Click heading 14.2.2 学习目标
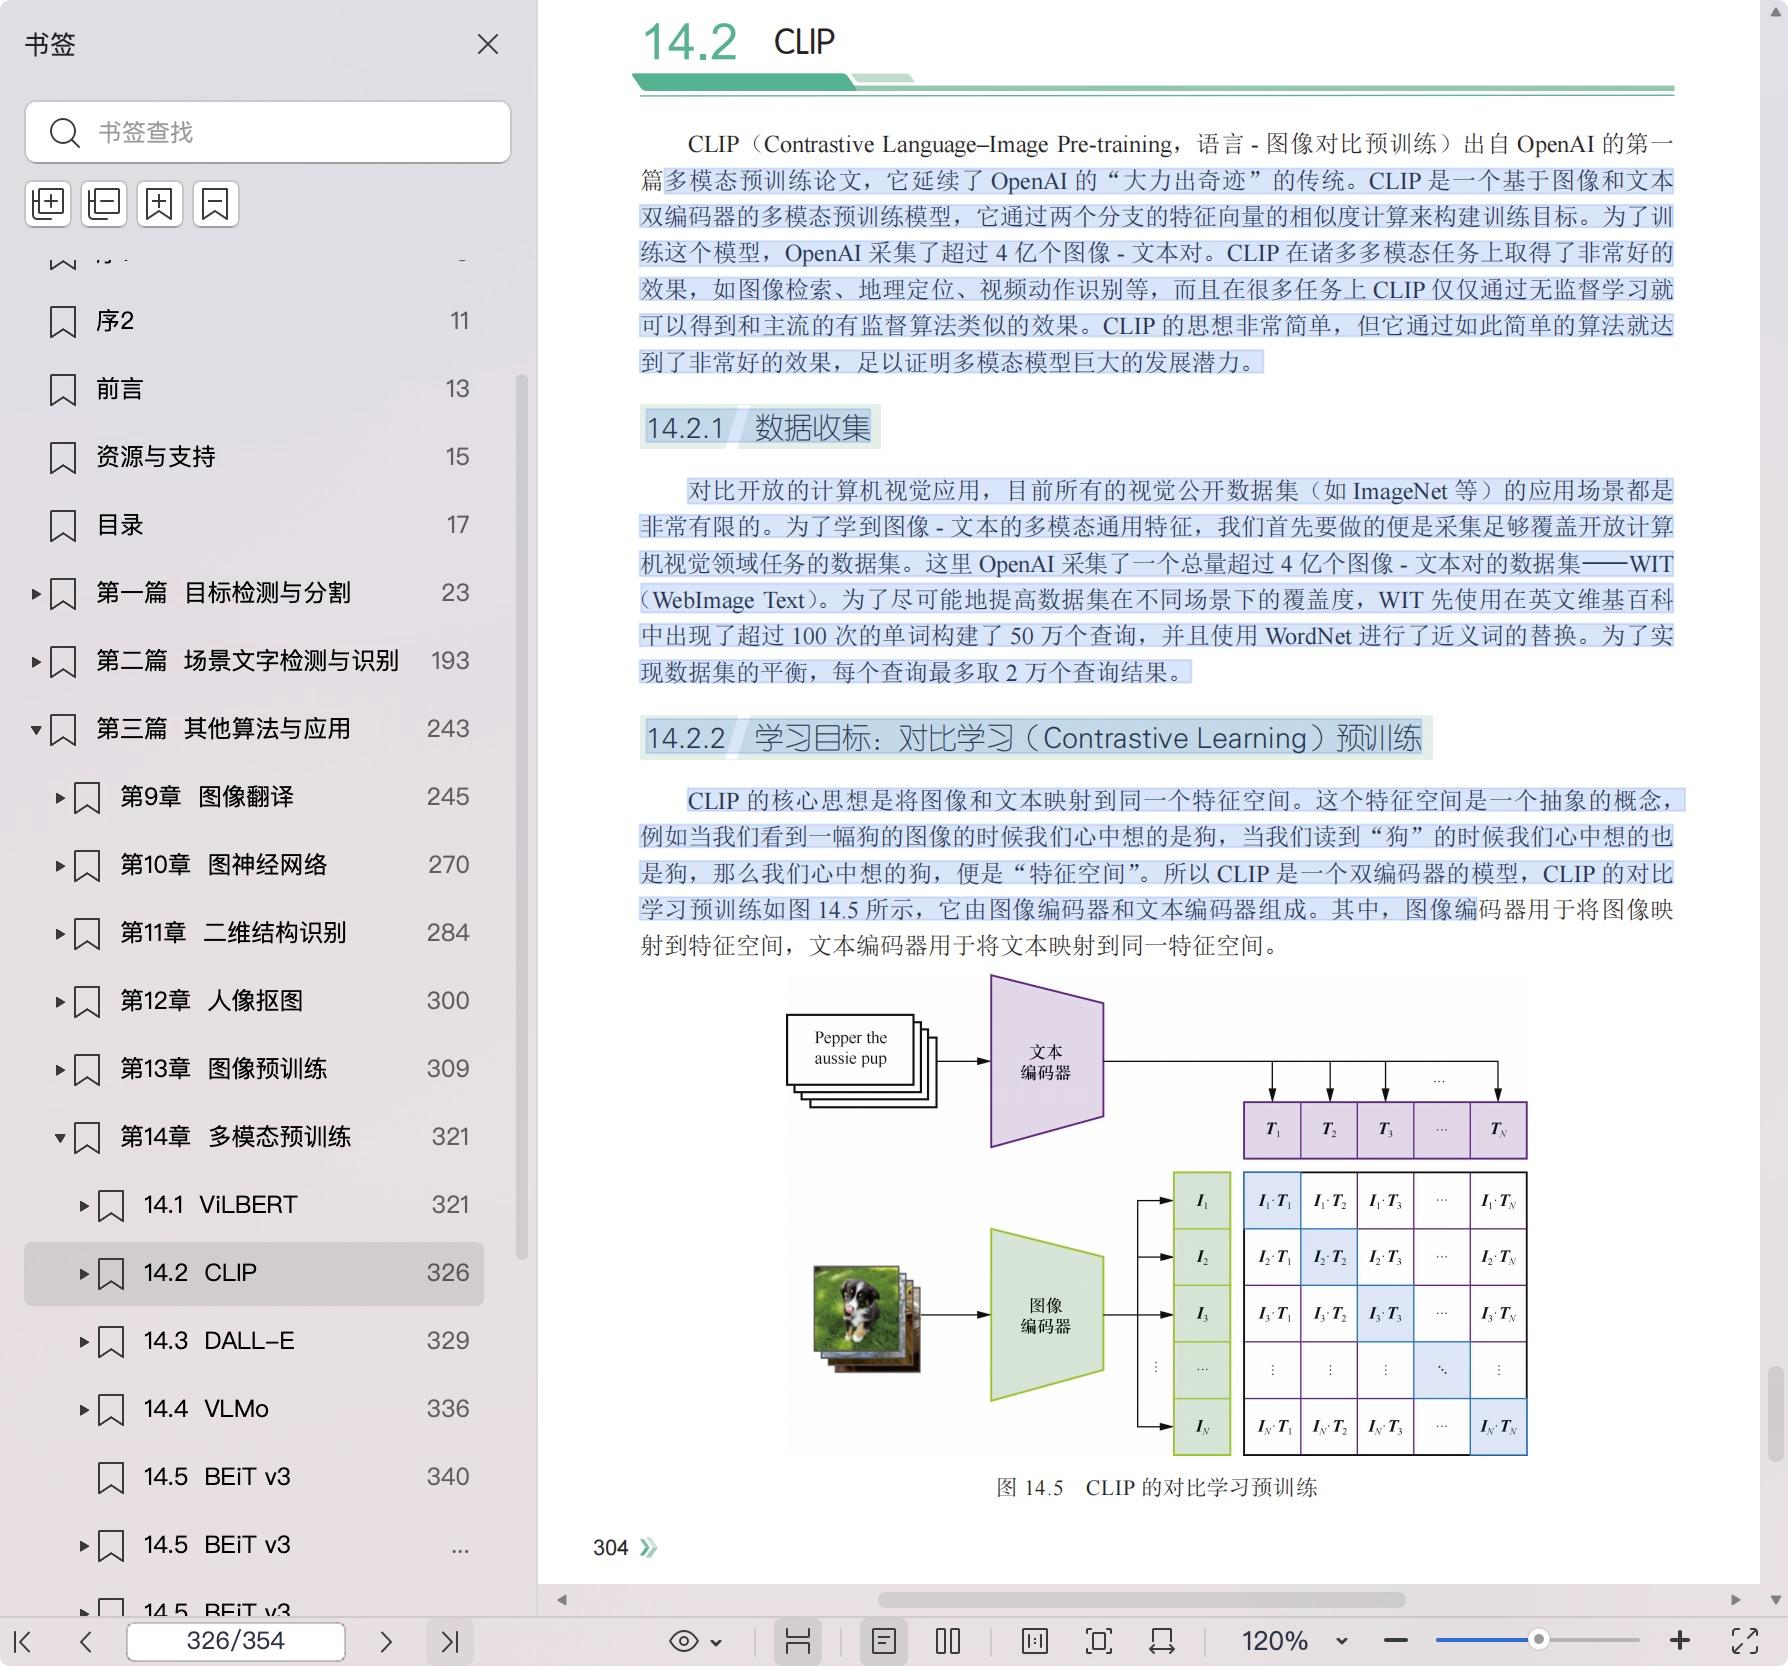 click(1034, 738)
